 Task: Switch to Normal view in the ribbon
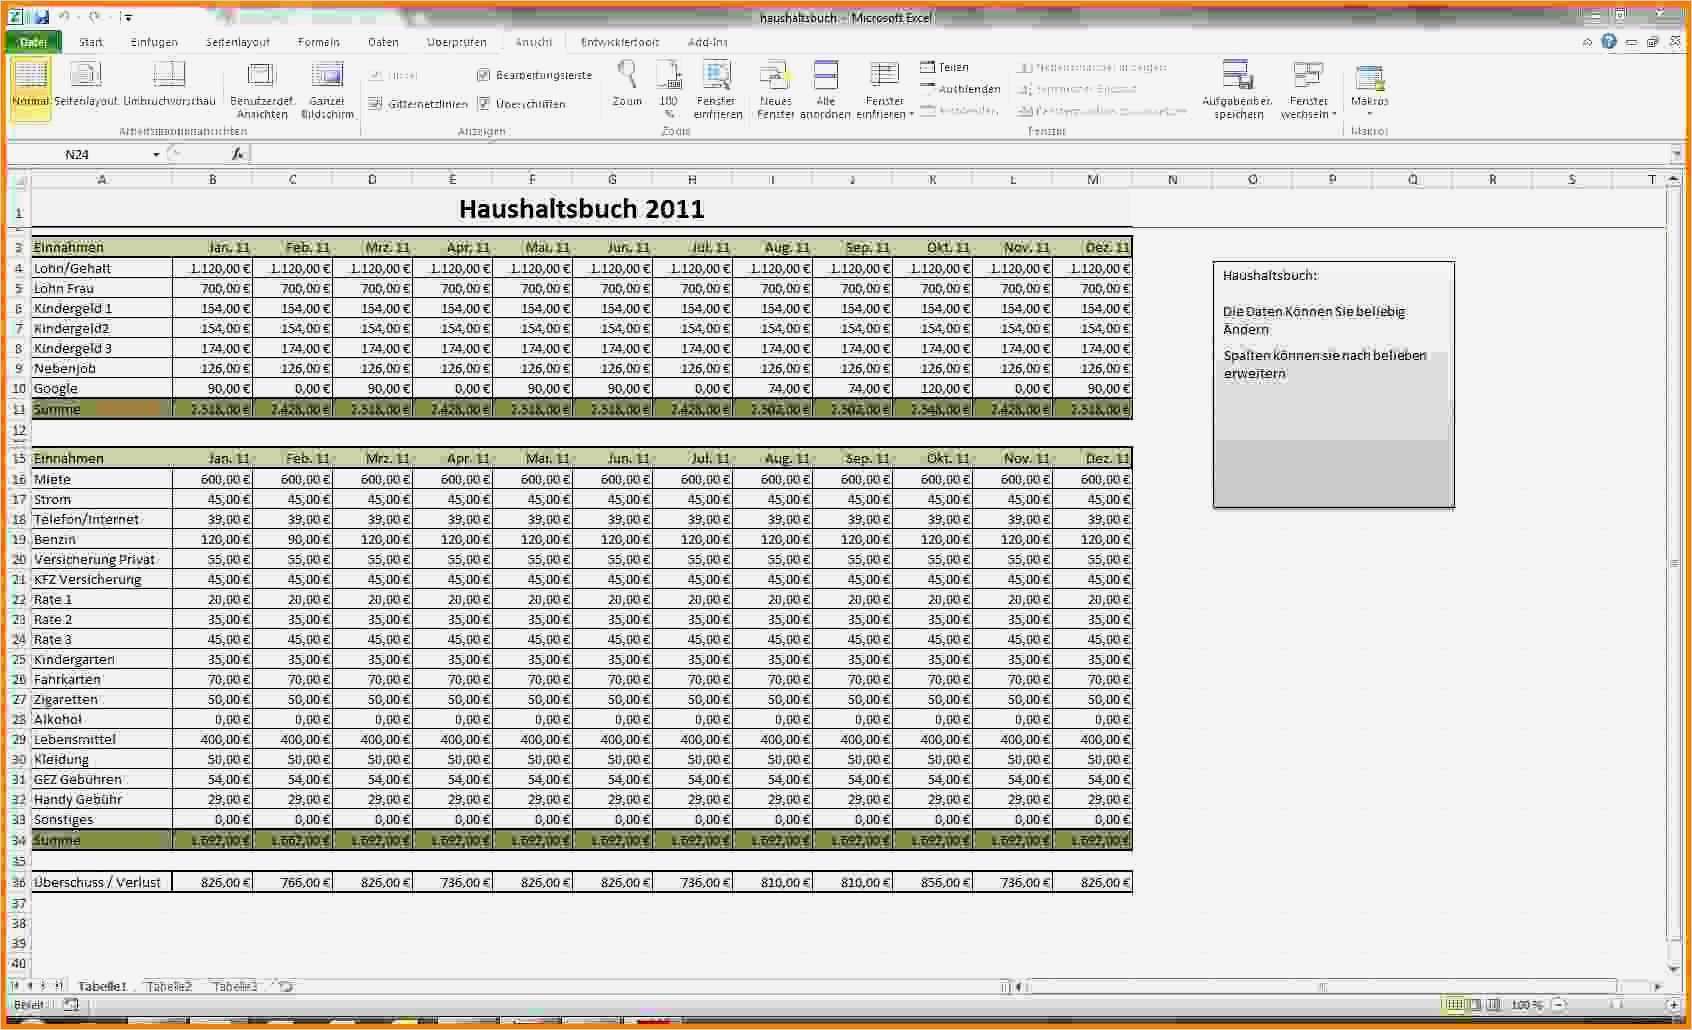30,88
